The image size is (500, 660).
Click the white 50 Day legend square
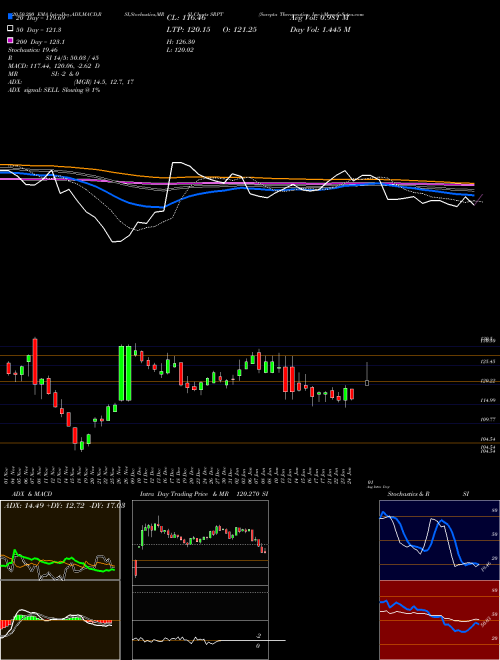point(10,29)
